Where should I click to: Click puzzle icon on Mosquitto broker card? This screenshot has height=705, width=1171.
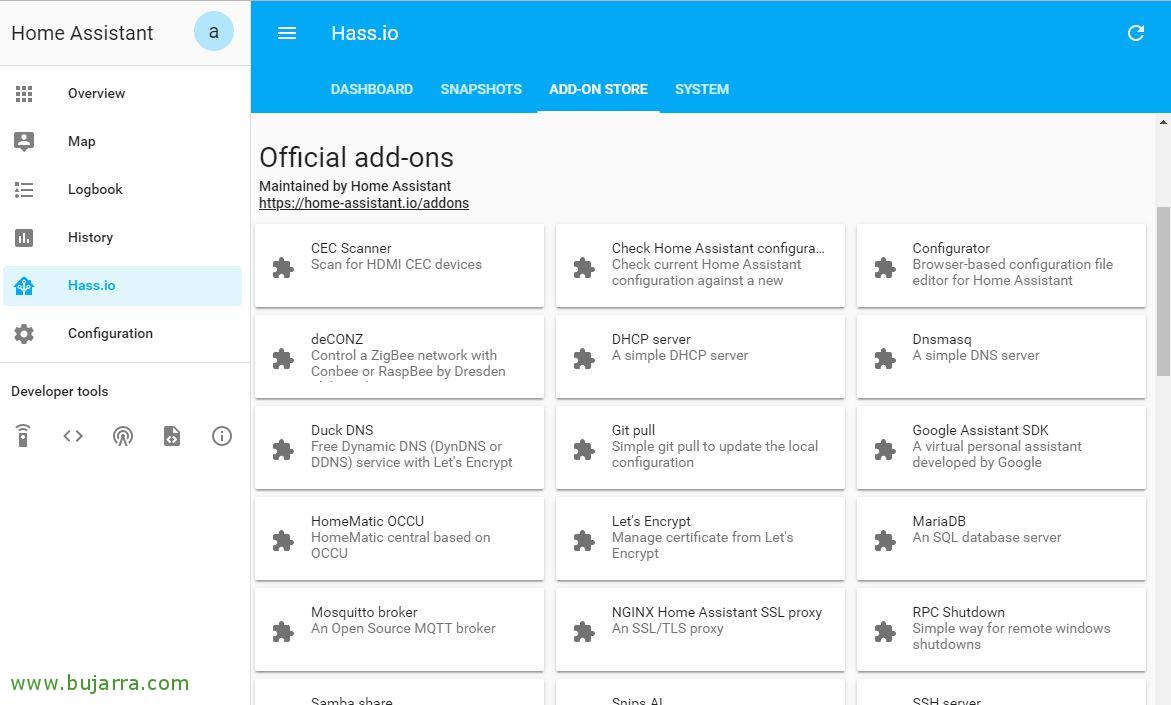pos(283,632)
